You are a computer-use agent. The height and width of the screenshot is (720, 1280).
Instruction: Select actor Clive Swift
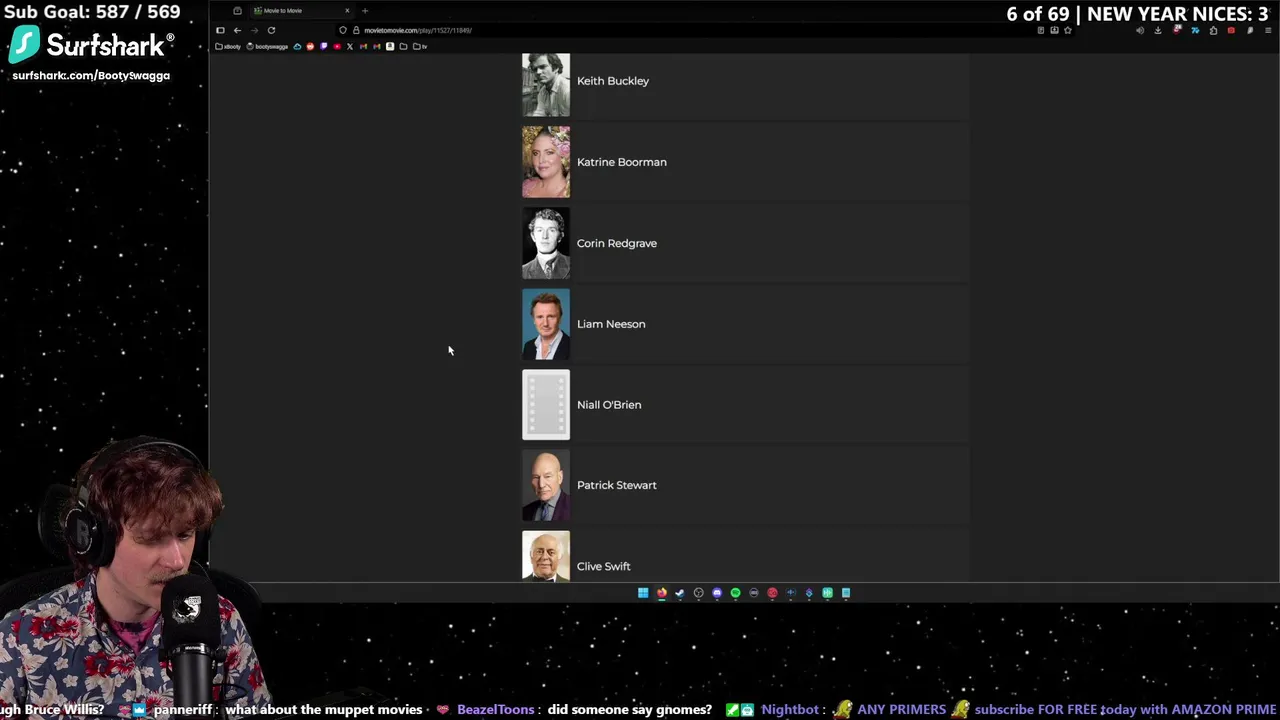click(745, 556)
